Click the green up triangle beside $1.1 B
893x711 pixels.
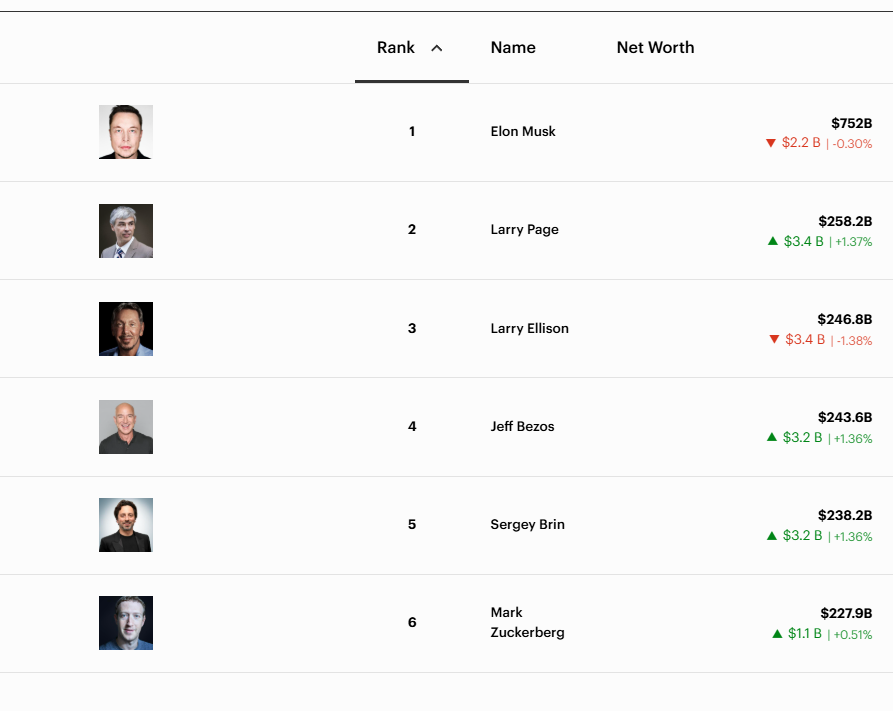[x=777, y=634]
